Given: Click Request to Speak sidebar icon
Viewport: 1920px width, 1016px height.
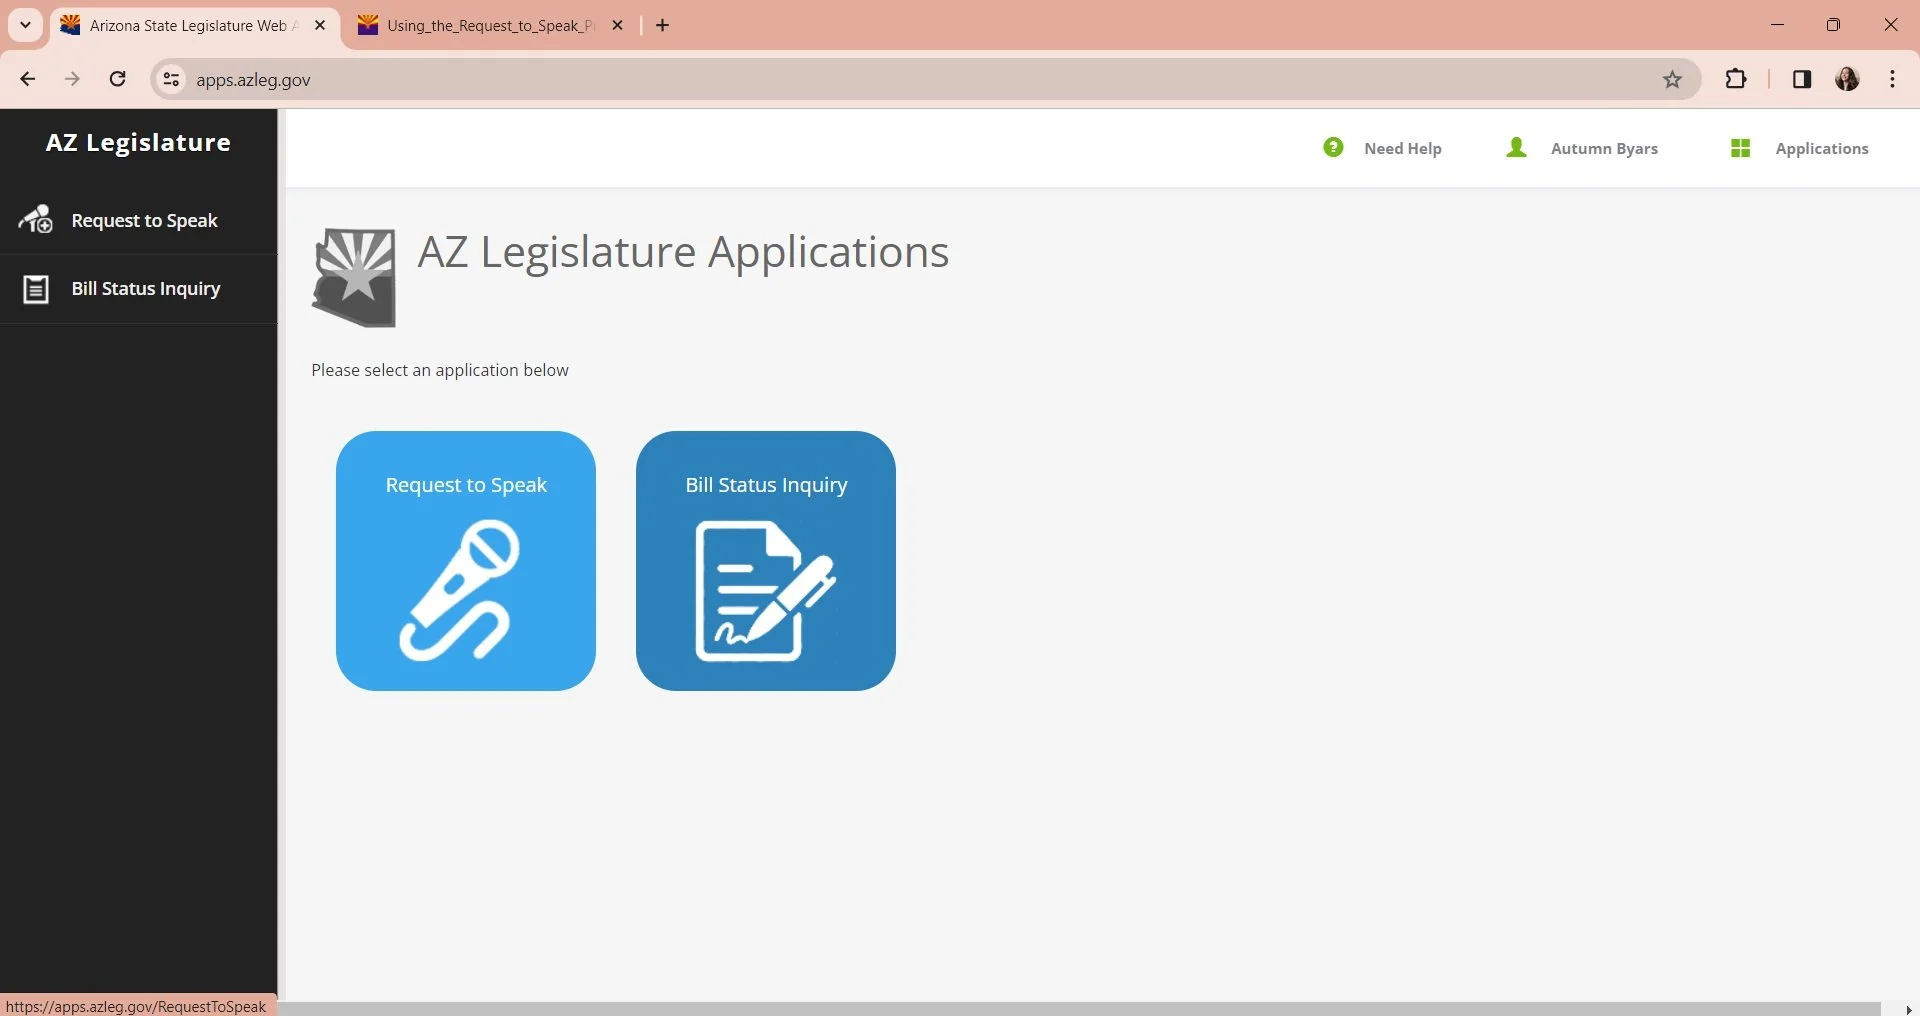Looking at the screenshot, I should (x=36, y=220).
